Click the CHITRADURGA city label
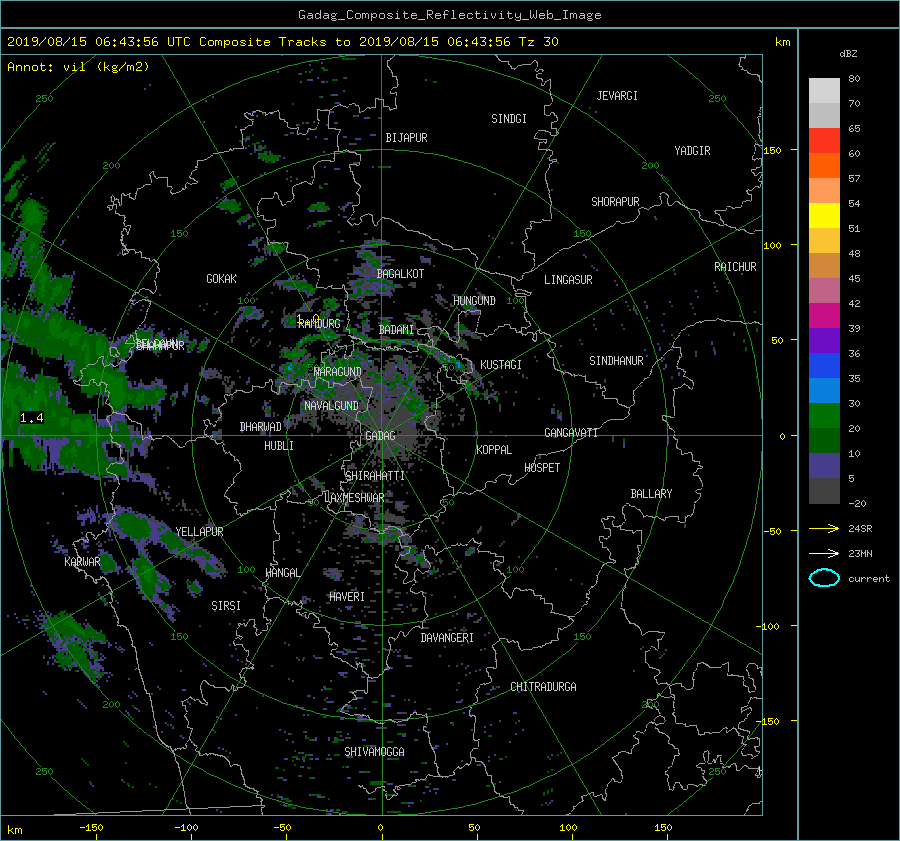 pyautogui.click(x=543, y=687)
